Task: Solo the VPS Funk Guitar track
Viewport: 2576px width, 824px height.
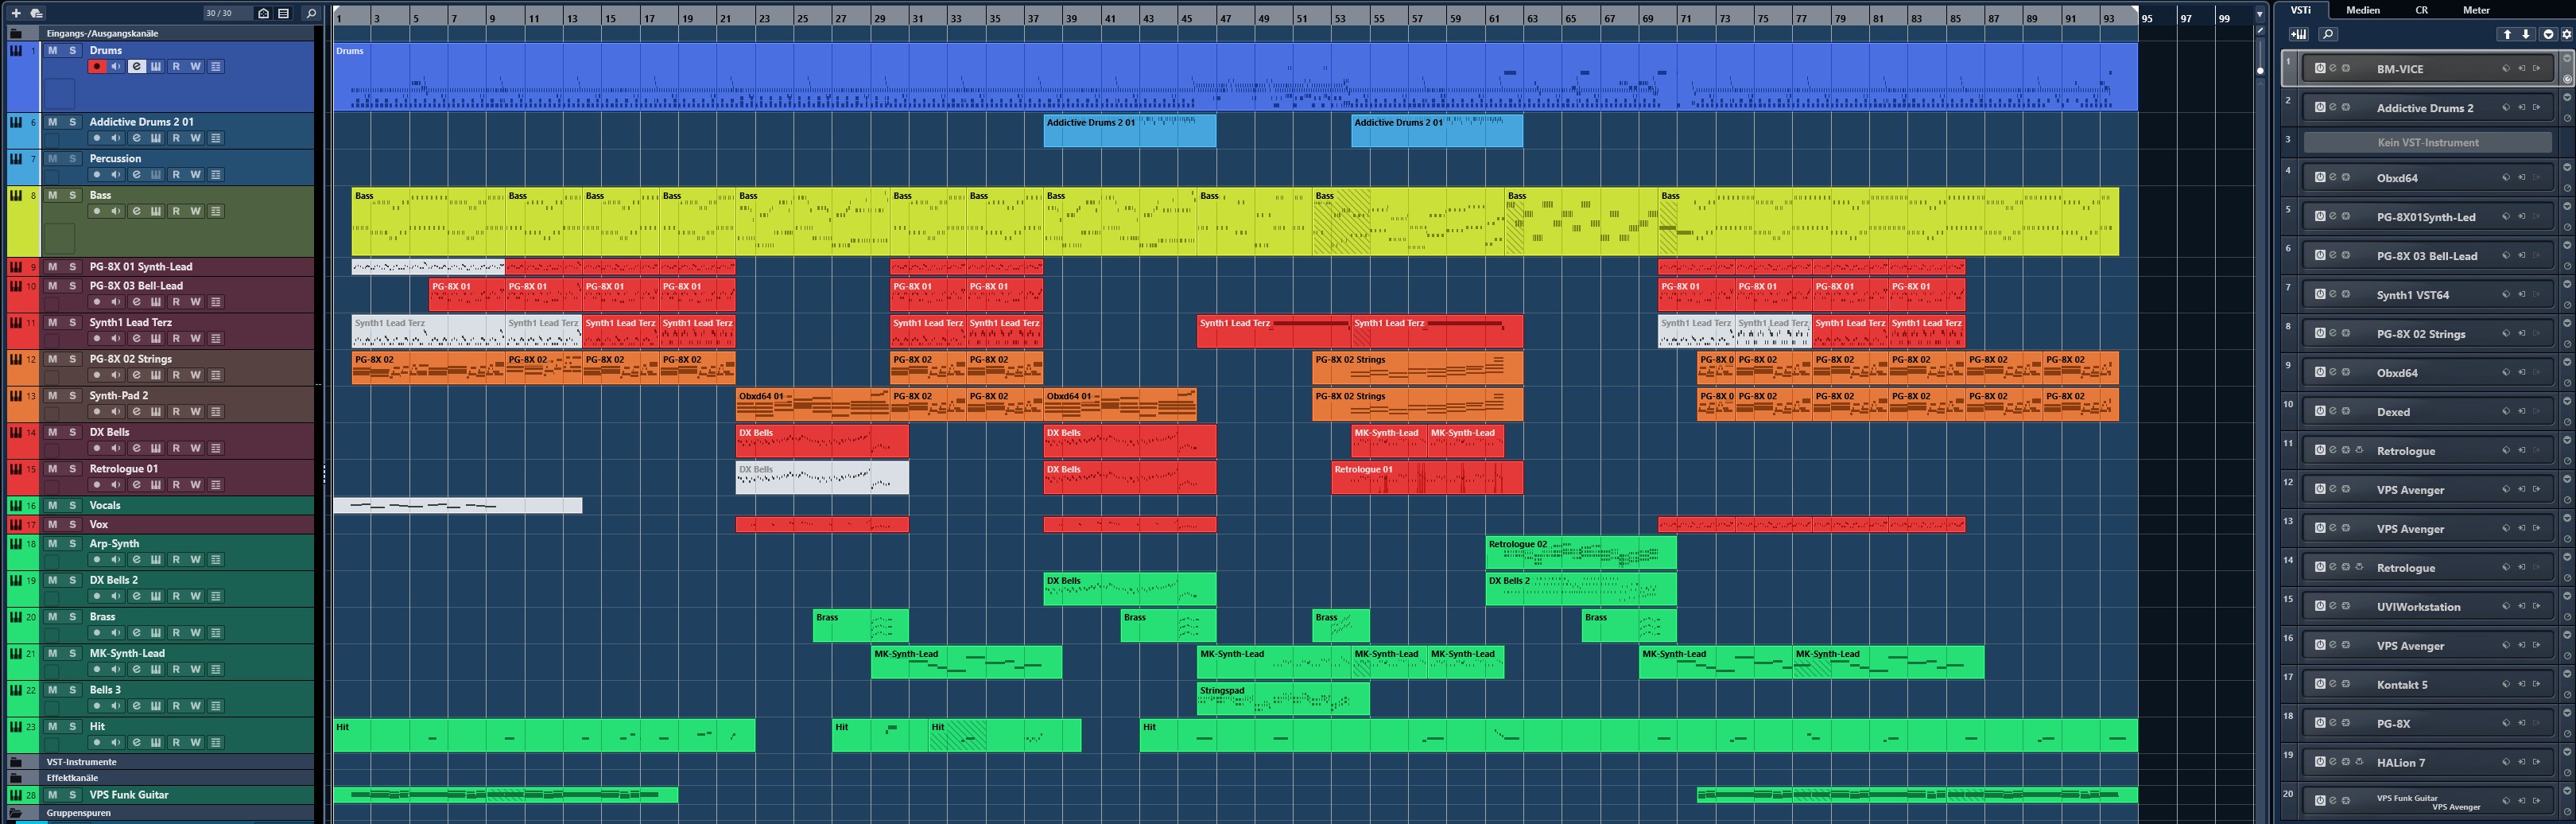Action: [x=72, y=795]
